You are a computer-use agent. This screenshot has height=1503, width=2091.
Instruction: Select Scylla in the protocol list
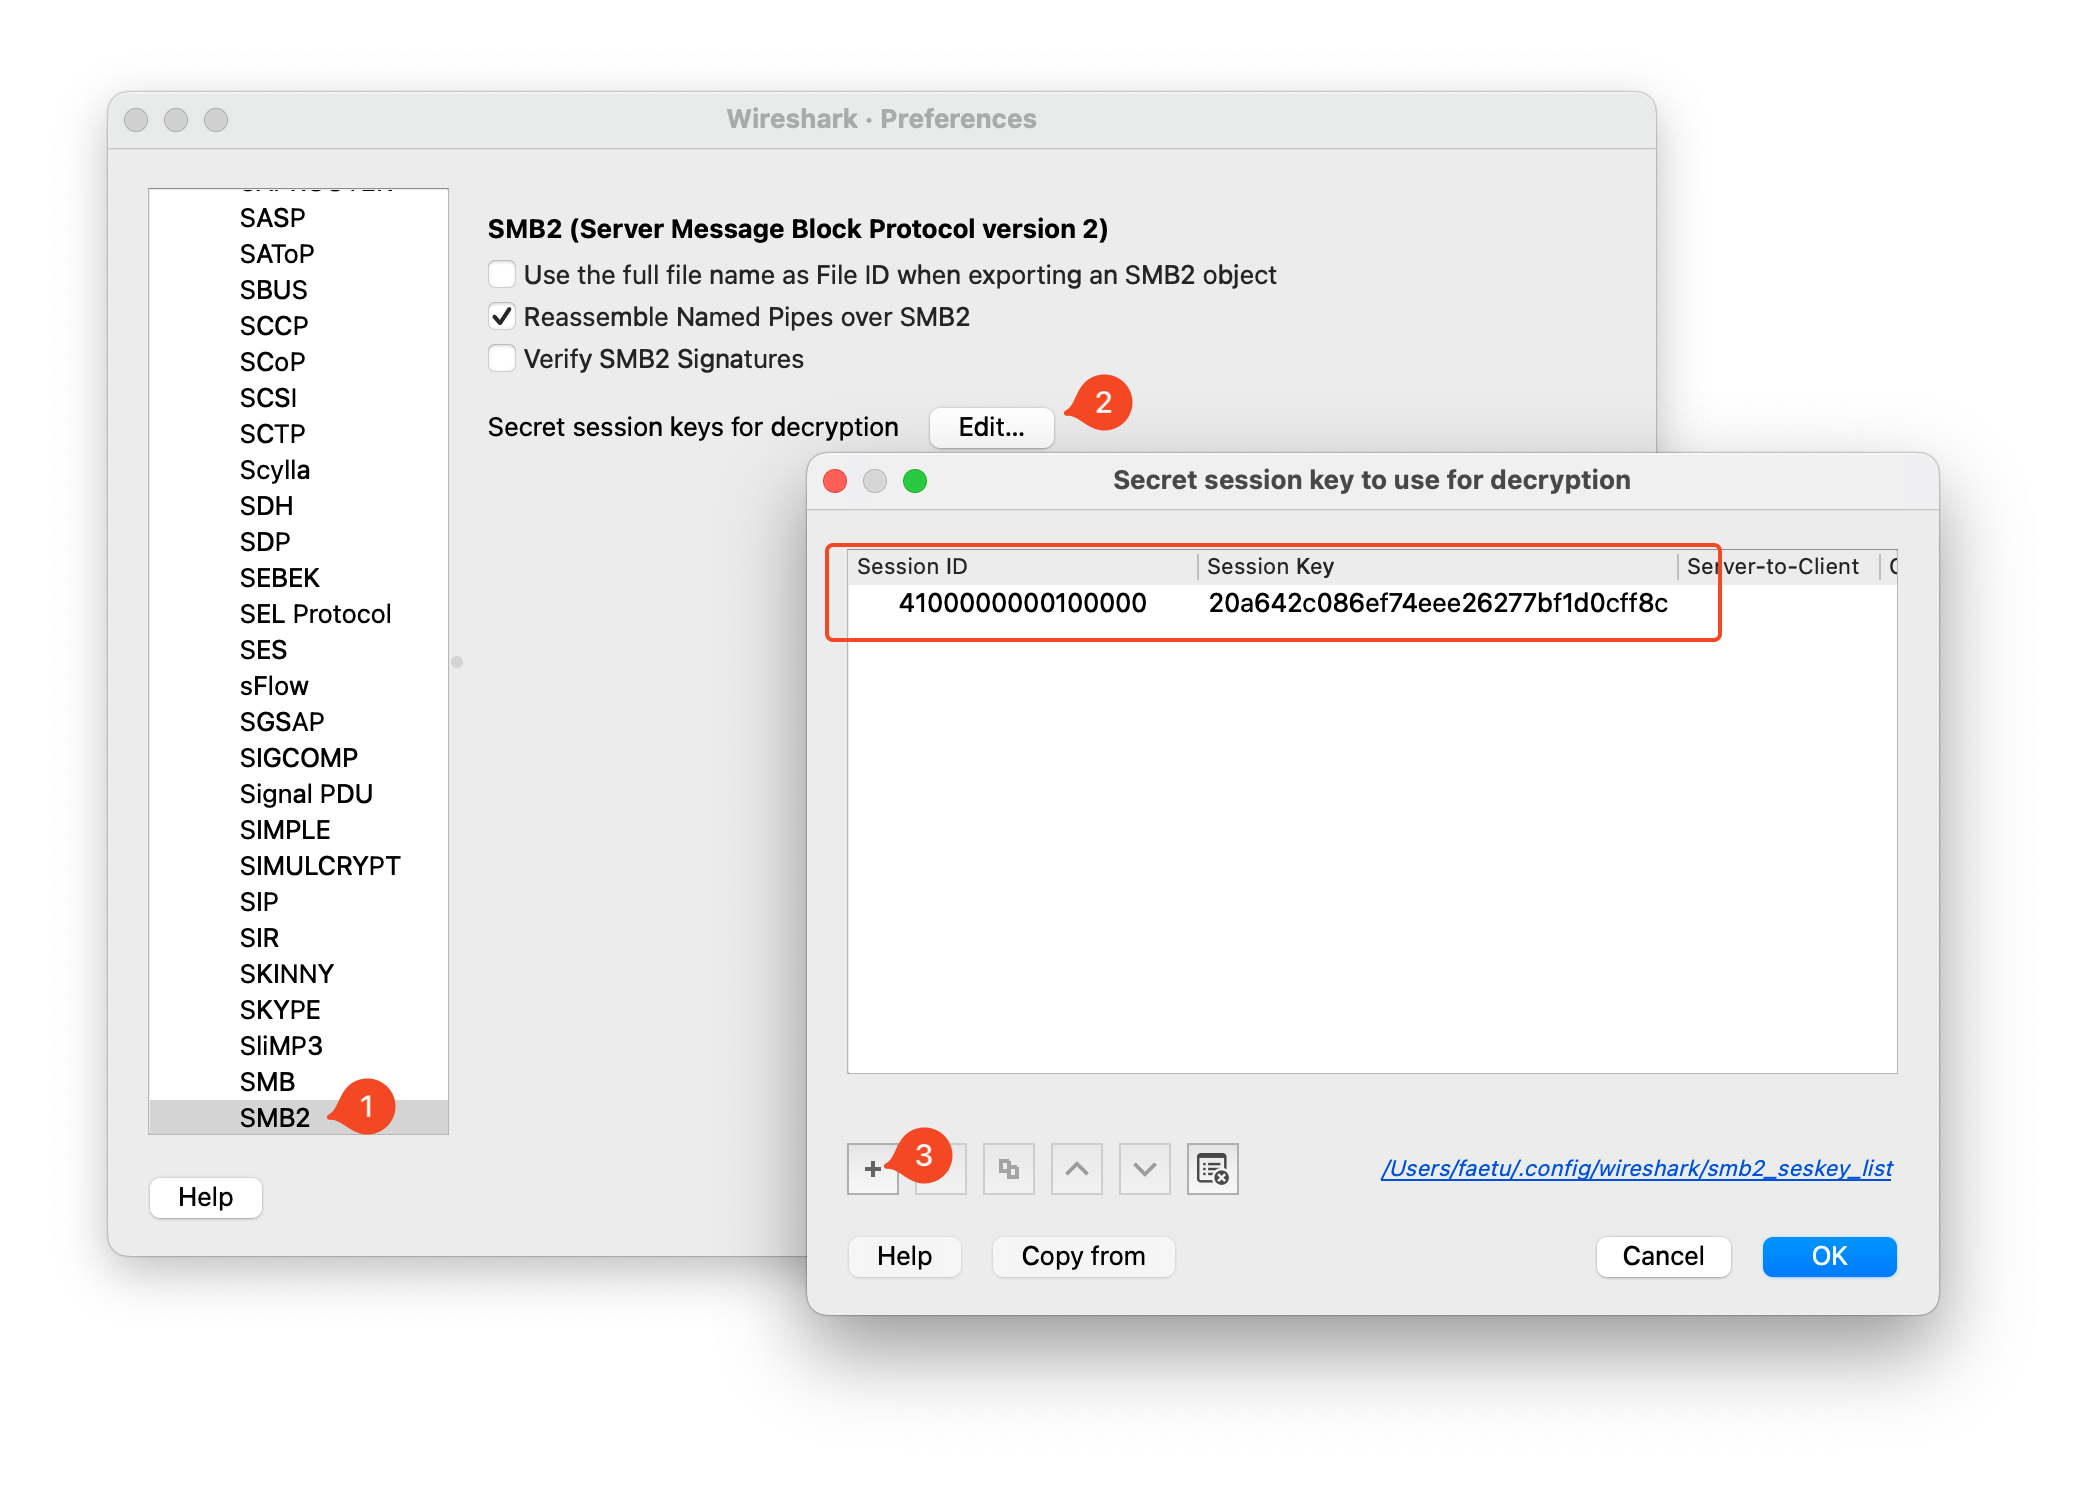(298, 469)
